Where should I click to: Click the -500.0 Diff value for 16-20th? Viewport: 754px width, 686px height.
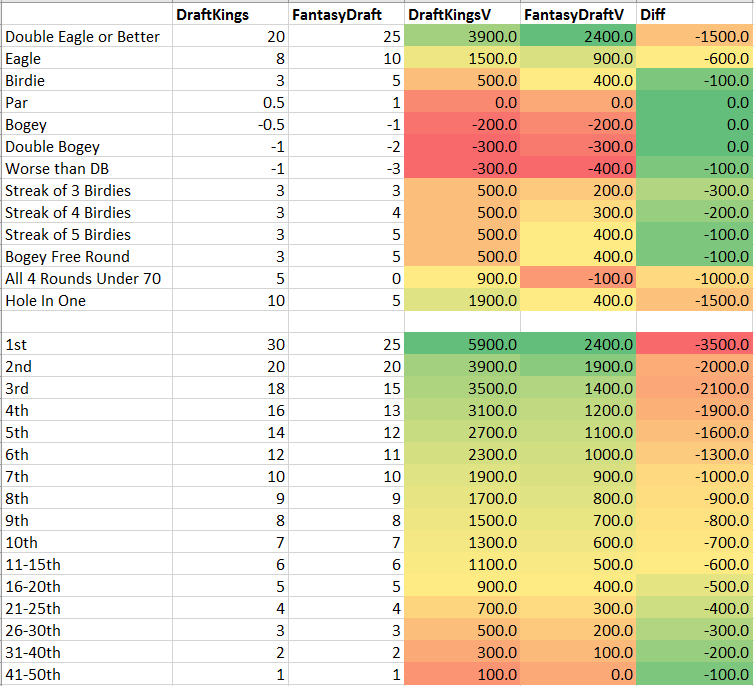point(694,587)
